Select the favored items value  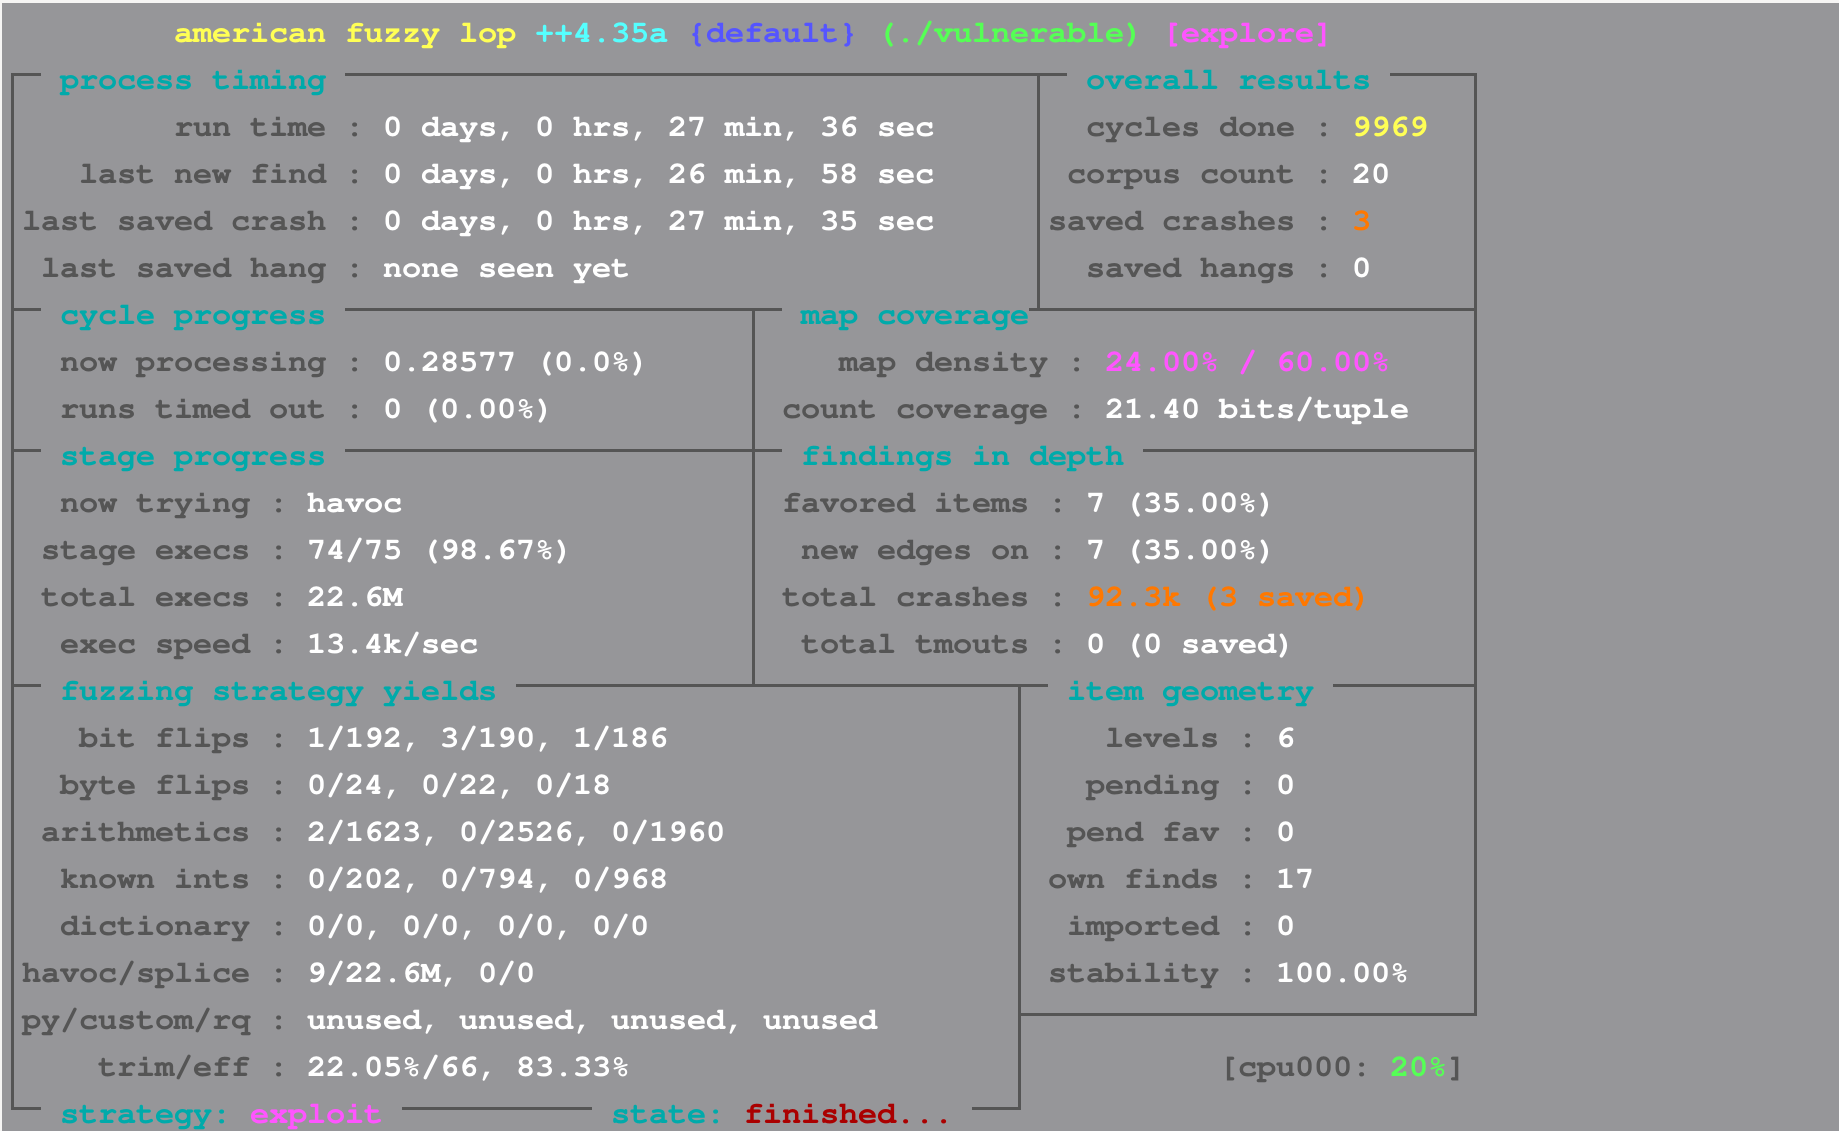pos(1179,504)
